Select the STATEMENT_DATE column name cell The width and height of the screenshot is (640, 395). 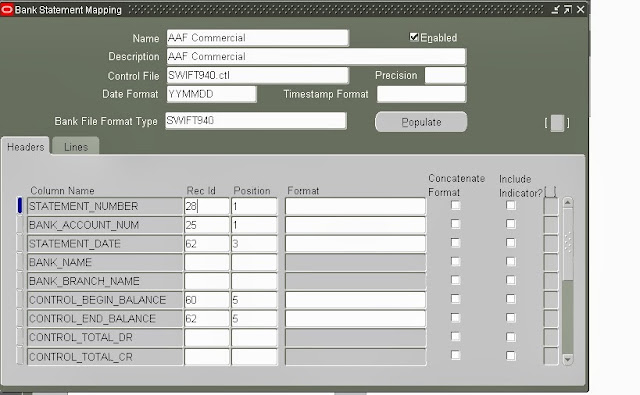pyautogui.click(x=104, y=244)
